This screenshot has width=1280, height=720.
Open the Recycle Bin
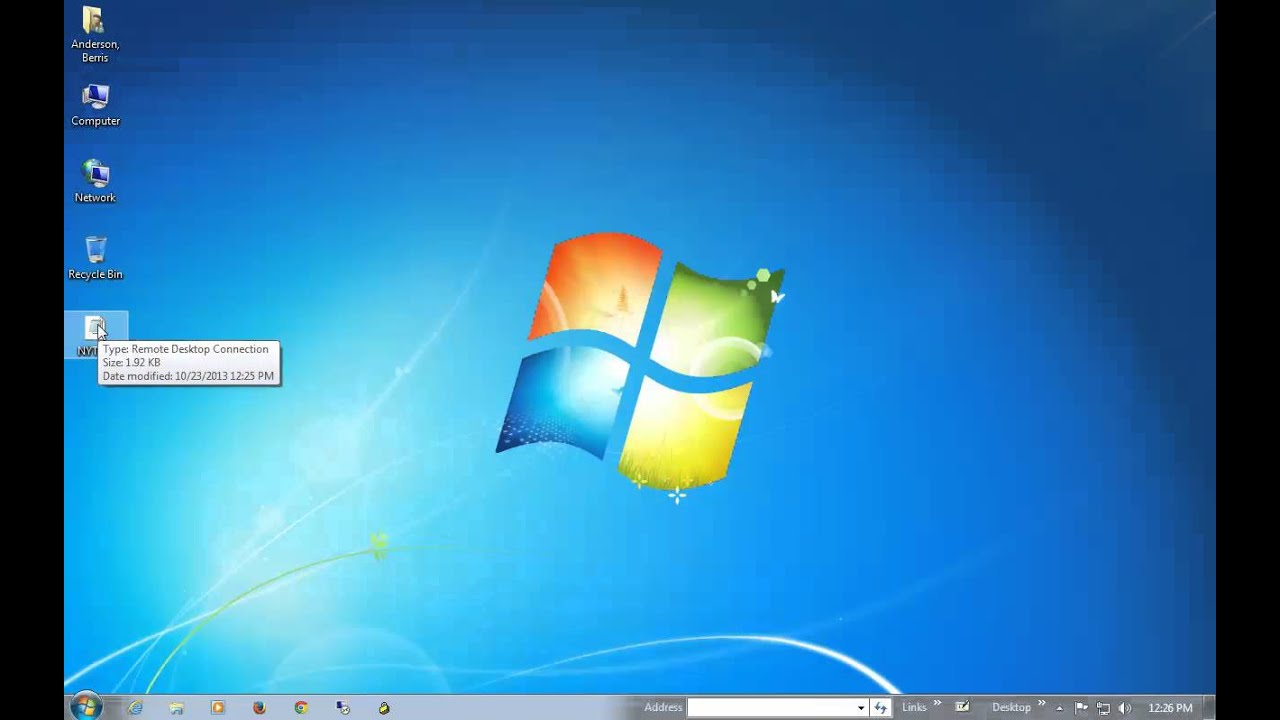[x=95, y=258]
